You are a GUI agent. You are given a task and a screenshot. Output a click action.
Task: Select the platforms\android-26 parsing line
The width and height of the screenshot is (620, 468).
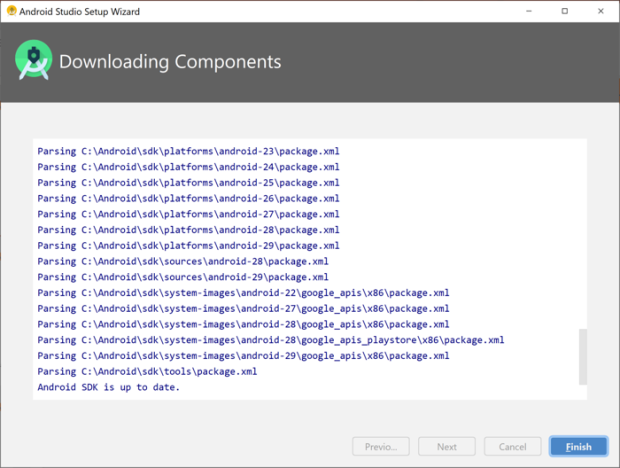[x=189, y=198]
